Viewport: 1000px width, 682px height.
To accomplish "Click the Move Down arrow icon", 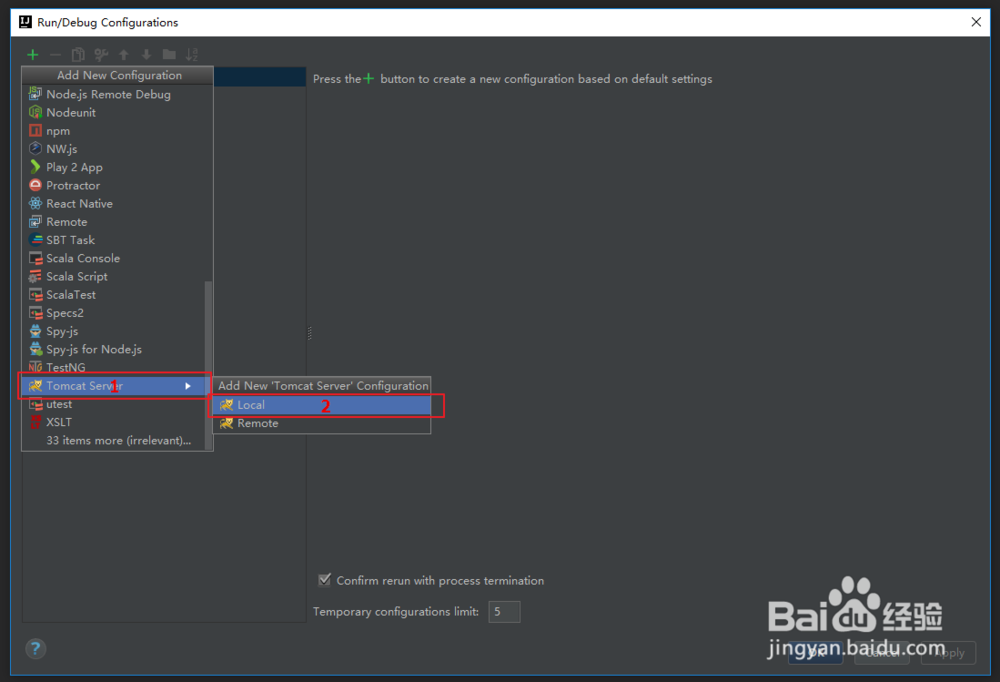I will [146, 55].
